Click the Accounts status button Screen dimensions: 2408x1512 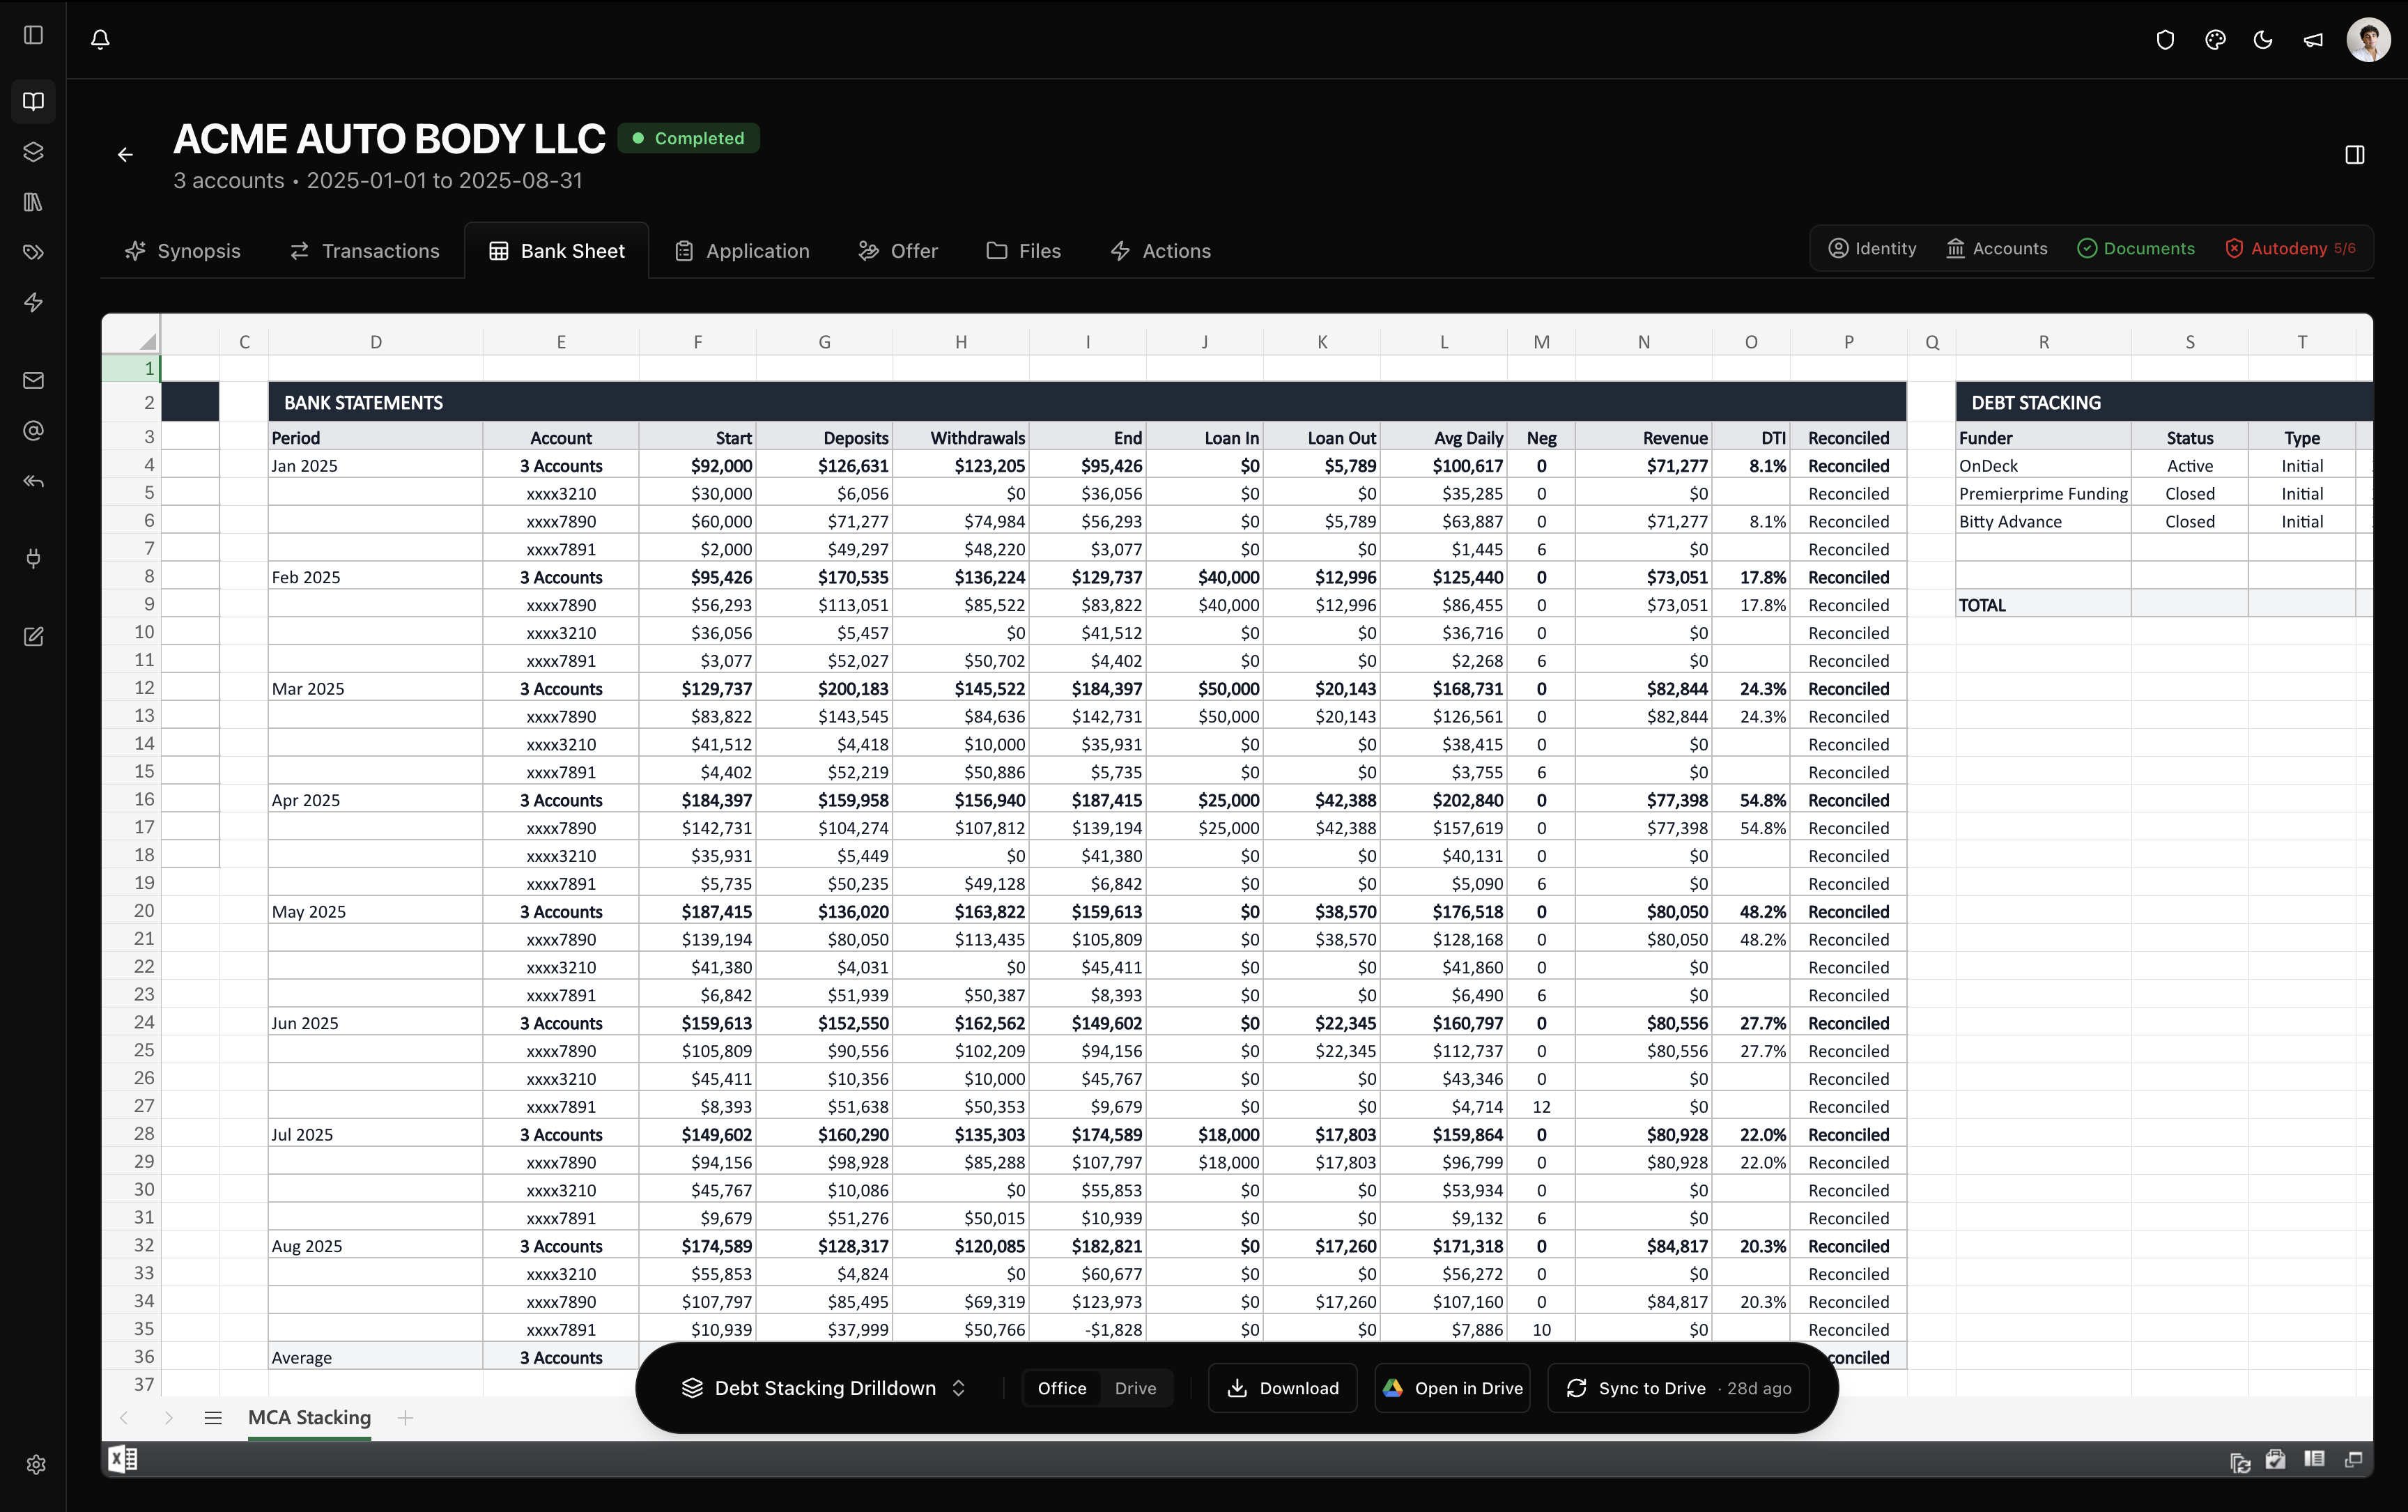click(1996, 248)
